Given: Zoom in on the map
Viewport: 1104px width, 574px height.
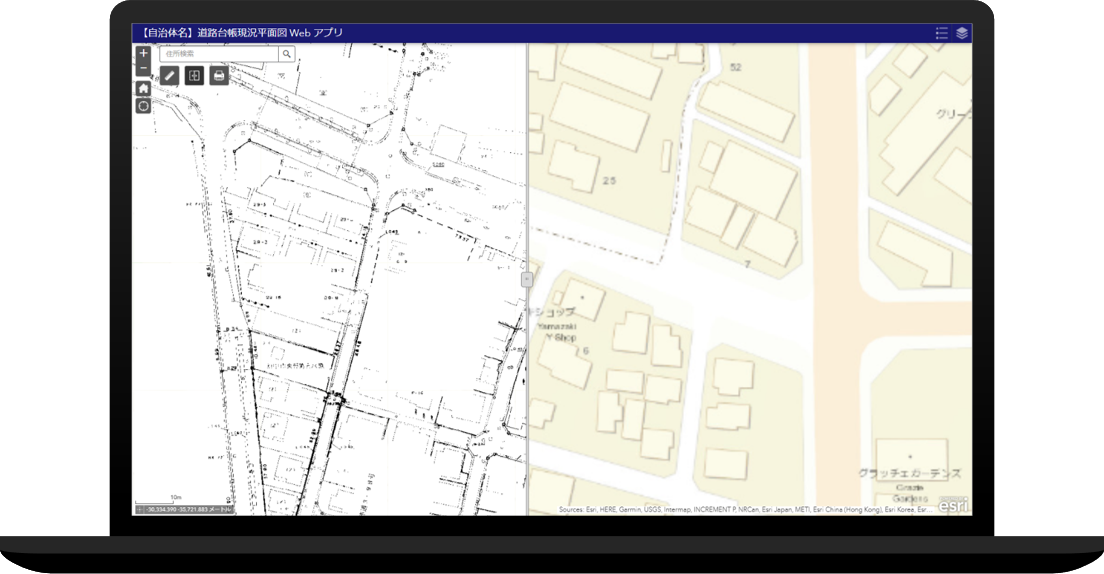Looking at the screenshot, I should coord(143,54).
